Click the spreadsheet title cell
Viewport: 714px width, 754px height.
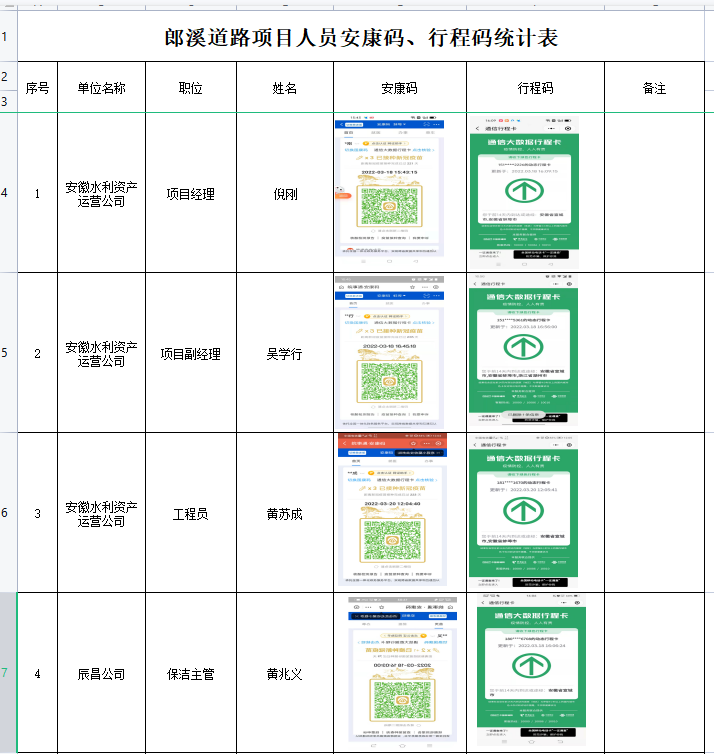pos(361,38)
